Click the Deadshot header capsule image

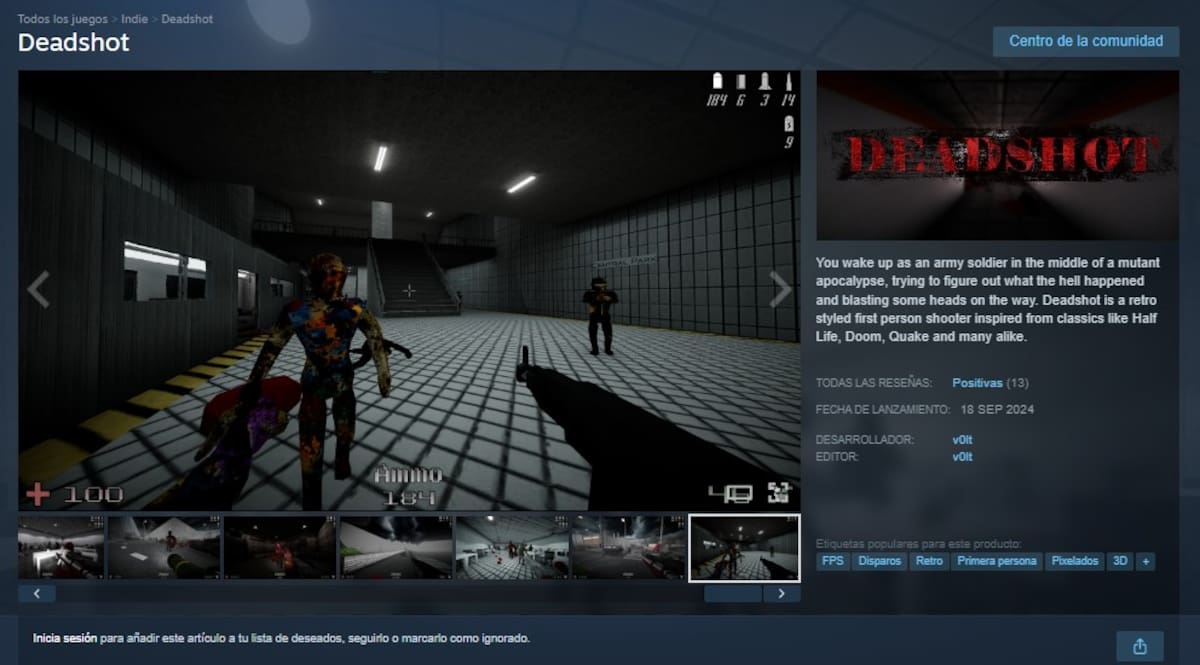pyautogui.click(x=998, y=155)
